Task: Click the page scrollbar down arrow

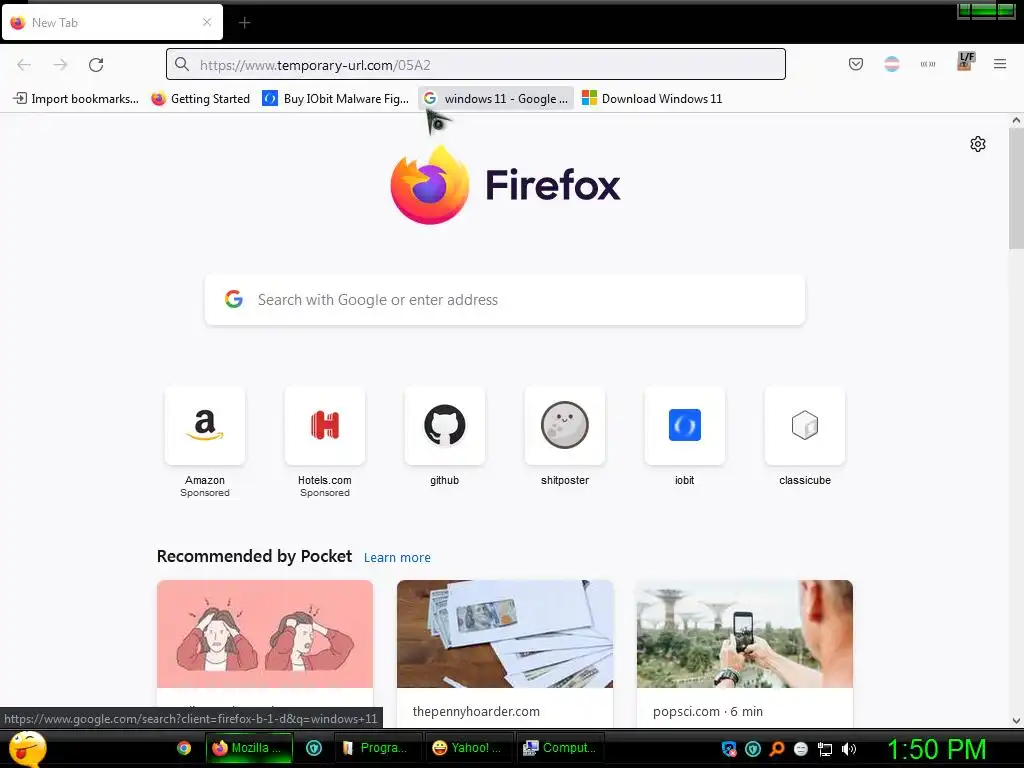Action: [x=1016, y=721]
